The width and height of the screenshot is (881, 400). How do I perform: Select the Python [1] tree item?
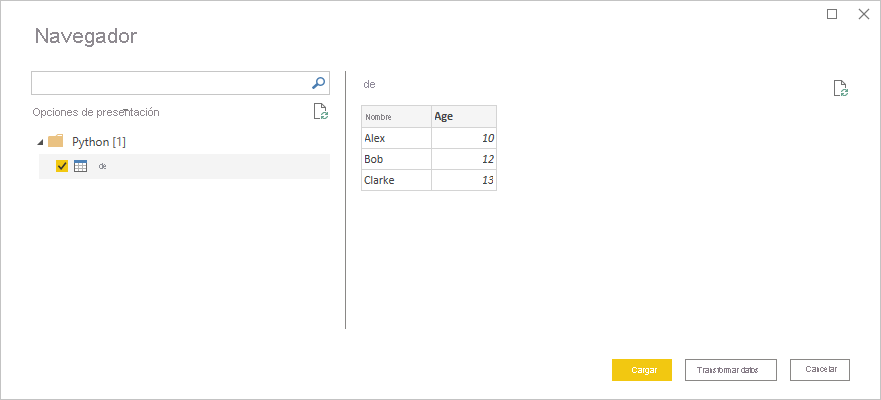pyautogui.click(x=98, y=142)
